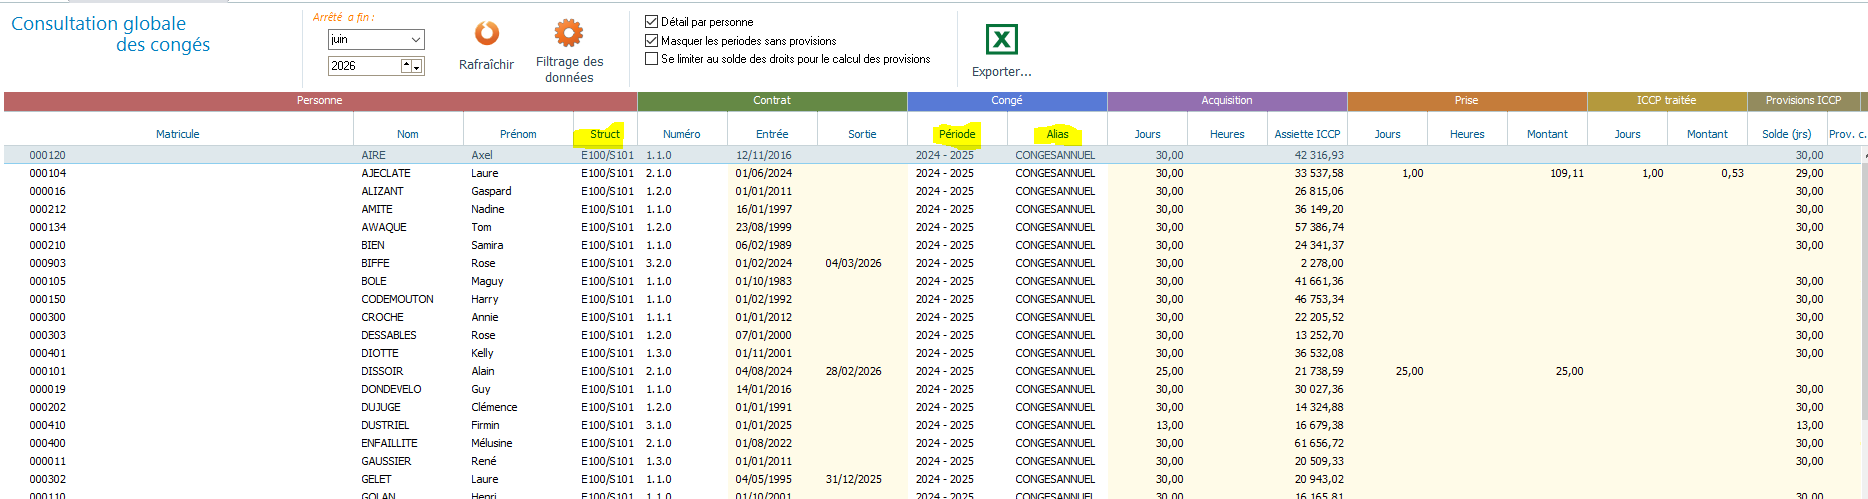Uncheck Détail par personne checkbox
The image size is (1868, 499).
652,21
